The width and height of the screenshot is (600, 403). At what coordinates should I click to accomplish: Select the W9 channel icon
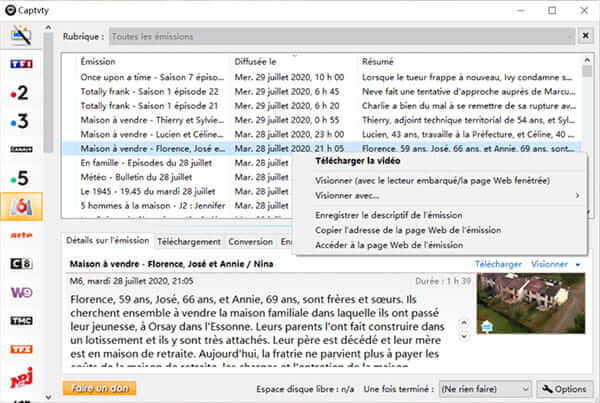pyautogui.click(x=21, y=292)
